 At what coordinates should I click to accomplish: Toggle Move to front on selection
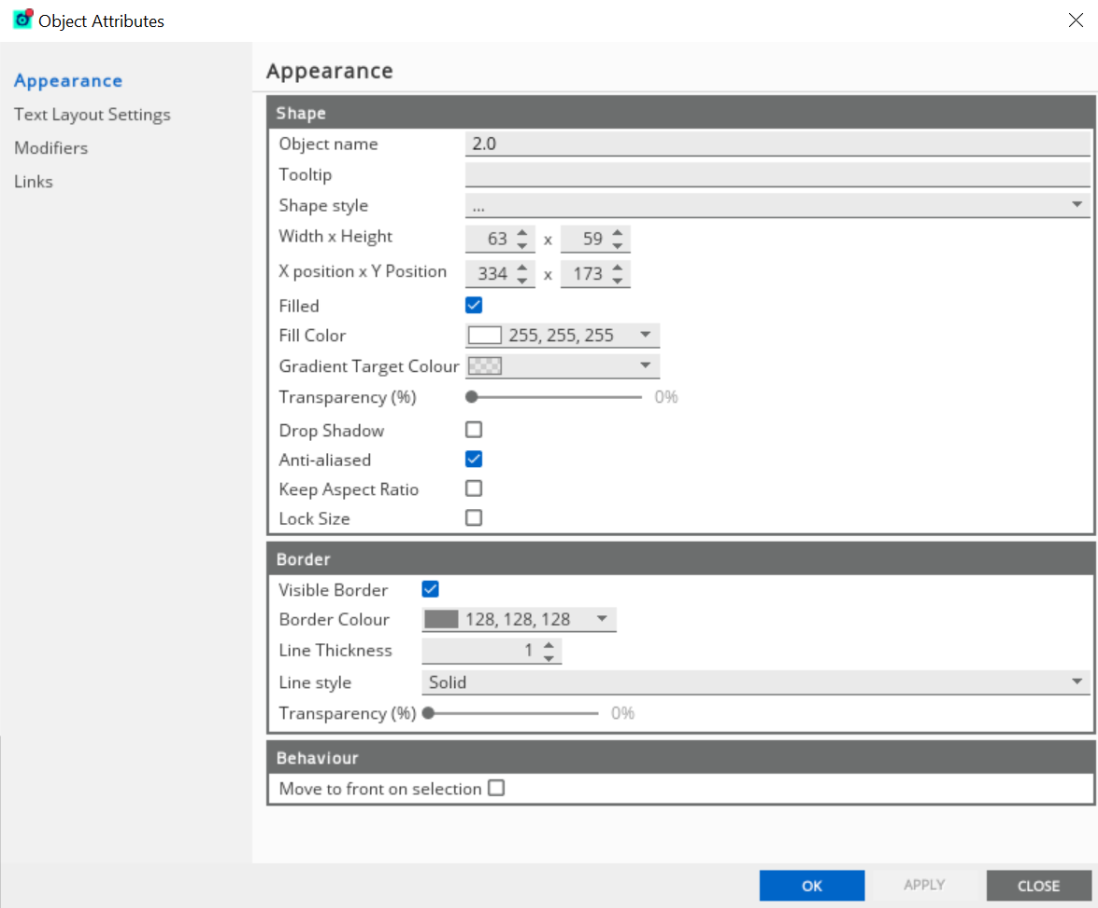[497, 788]
